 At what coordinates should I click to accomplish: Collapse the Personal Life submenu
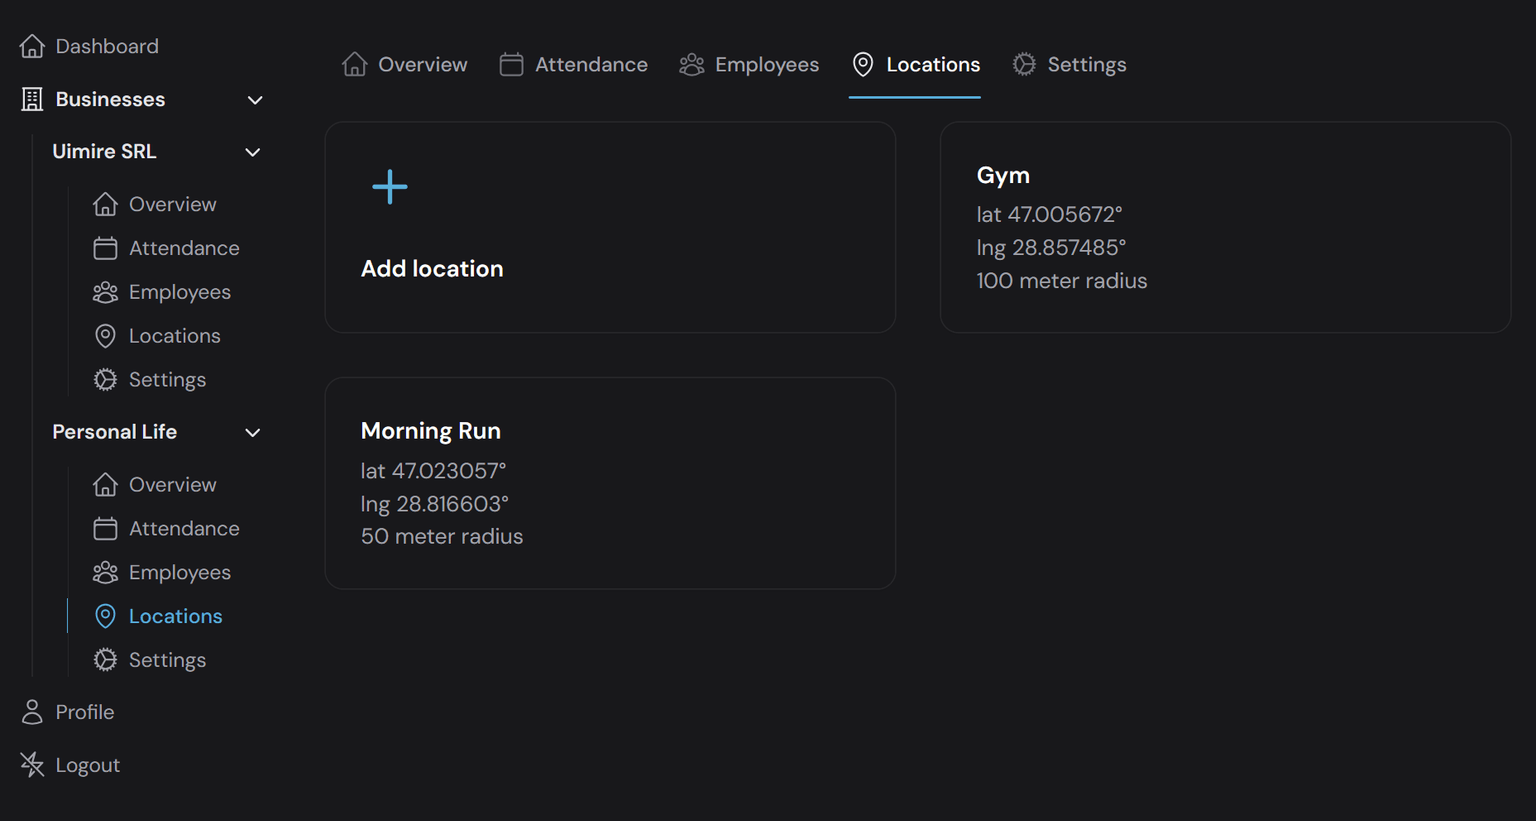[252, 432]
